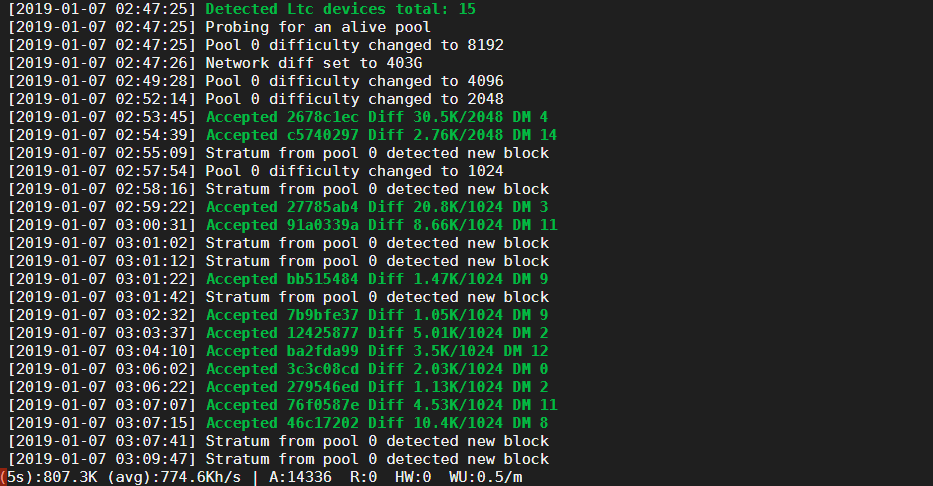
Task: Click 'Network diff set to 403G' line
Action: click(x=313, y=63)
